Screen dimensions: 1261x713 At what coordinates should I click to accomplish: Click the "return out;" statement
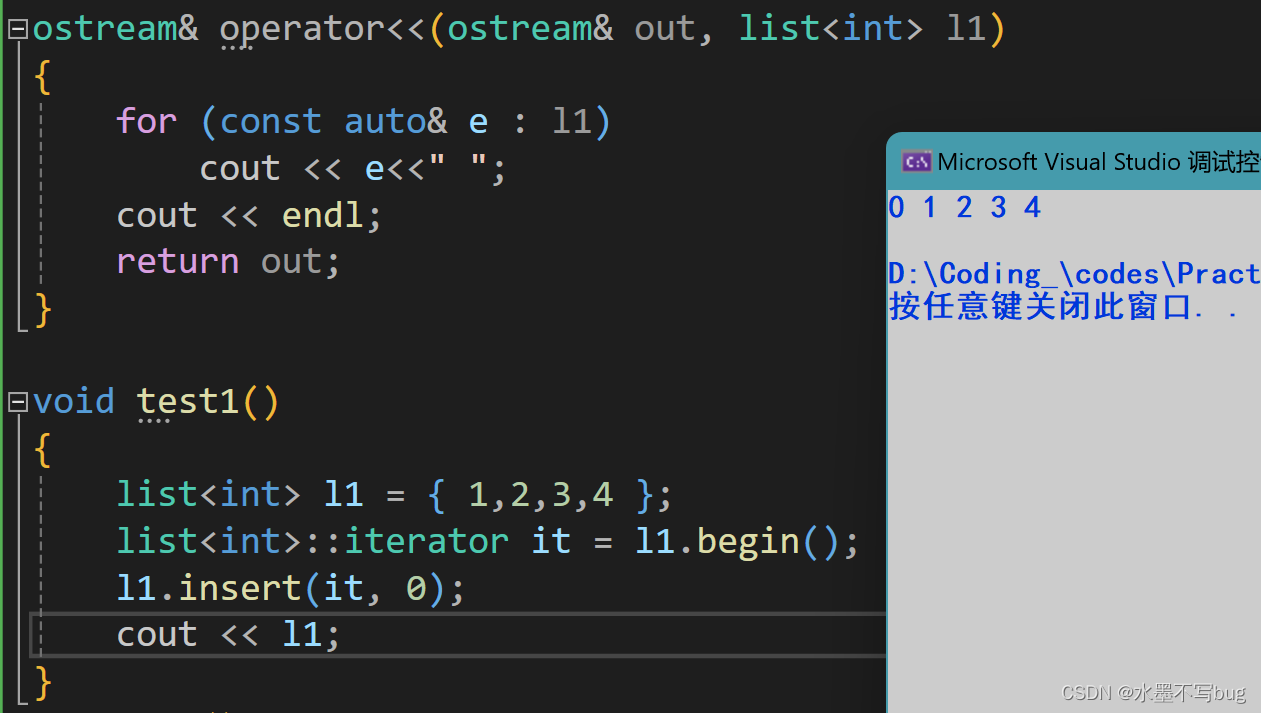tap(228, 261)
